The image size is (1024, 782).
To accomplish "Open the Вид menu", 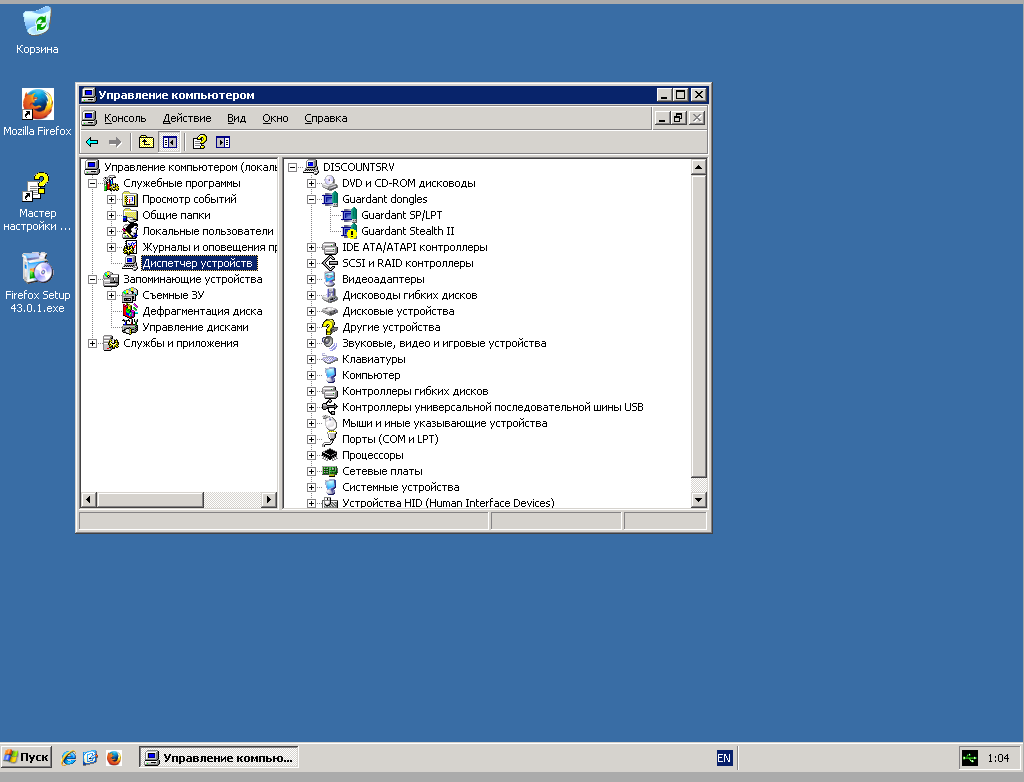I will [236, 118].
